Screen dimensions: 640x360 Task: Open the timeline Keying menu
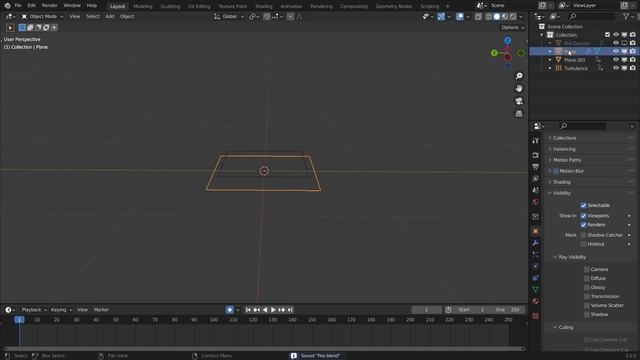61,310
